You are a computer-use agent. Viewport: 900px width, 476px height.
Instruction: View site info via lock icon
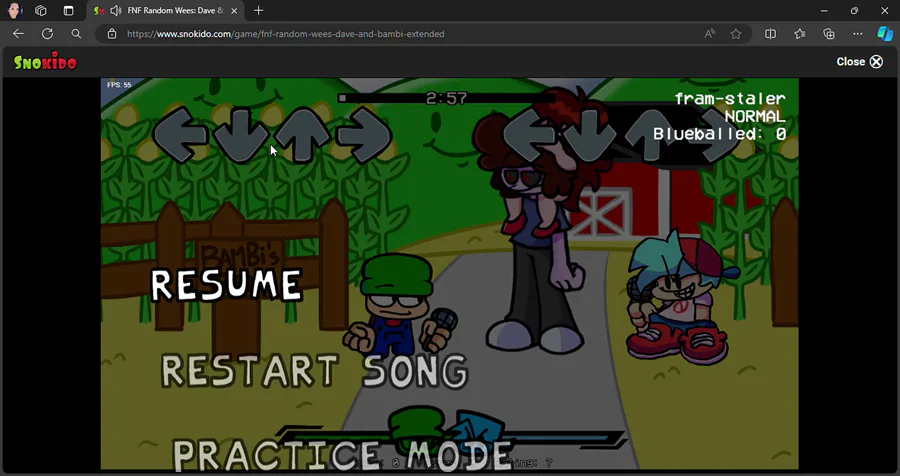112,34
